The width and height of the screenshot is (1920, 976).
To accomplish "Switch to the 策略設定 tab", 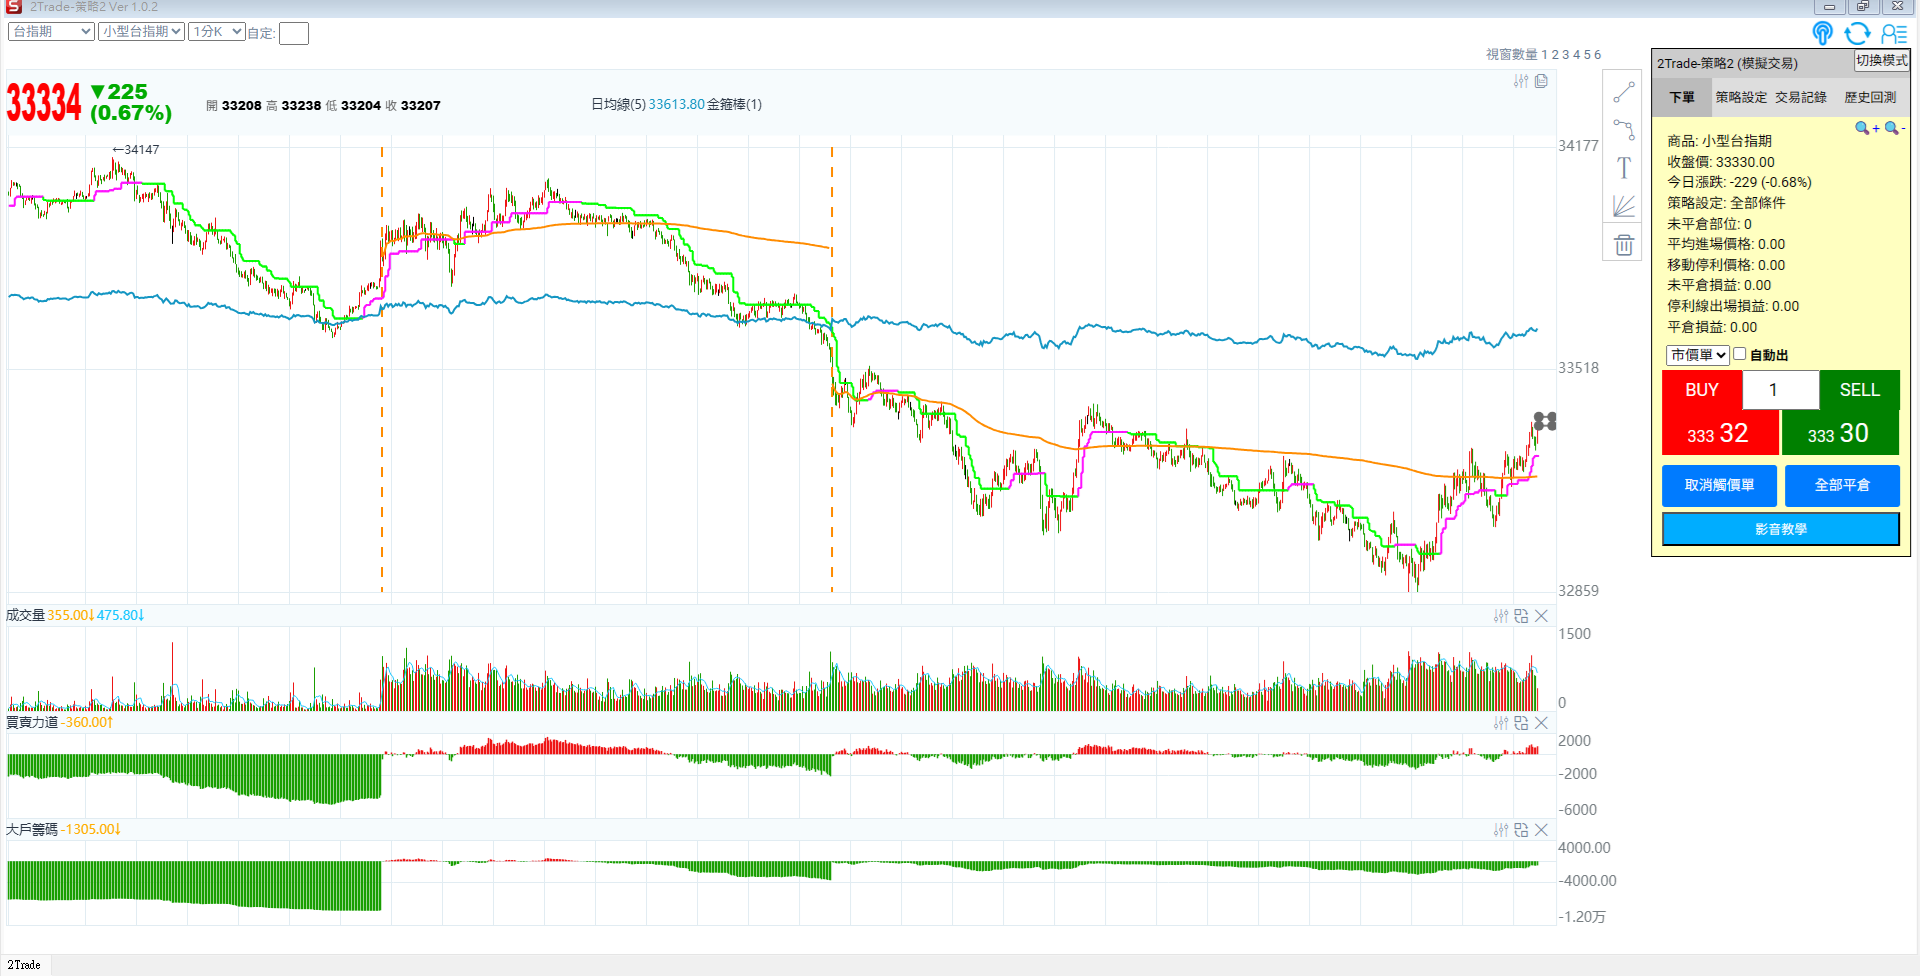I will pyautogui.click(x=1741, y=97).
